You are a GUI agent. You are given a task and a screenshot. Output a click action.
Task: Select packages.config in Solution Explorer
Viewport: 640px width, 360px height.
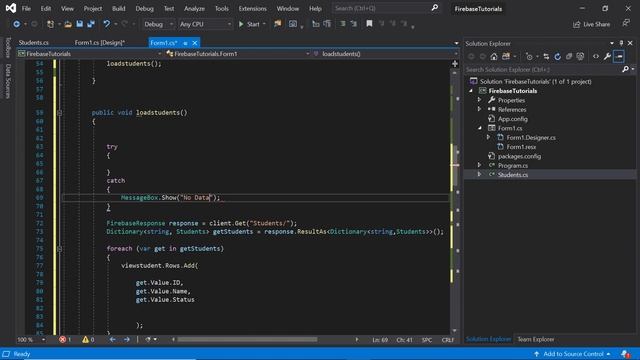point(519,156)
